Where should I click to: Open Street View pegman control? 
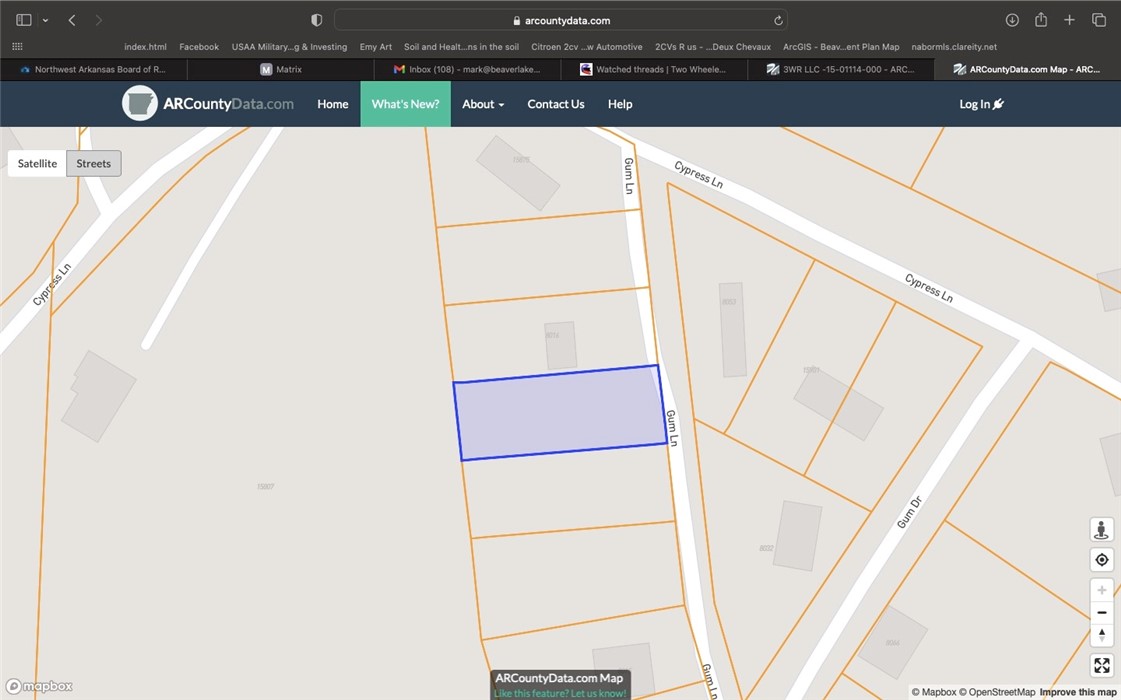click(1101, 530)
